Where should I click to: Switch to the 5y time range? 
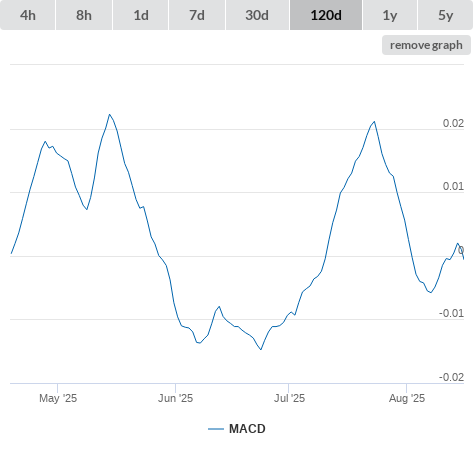pyautogui.click(x=445, y=15)
